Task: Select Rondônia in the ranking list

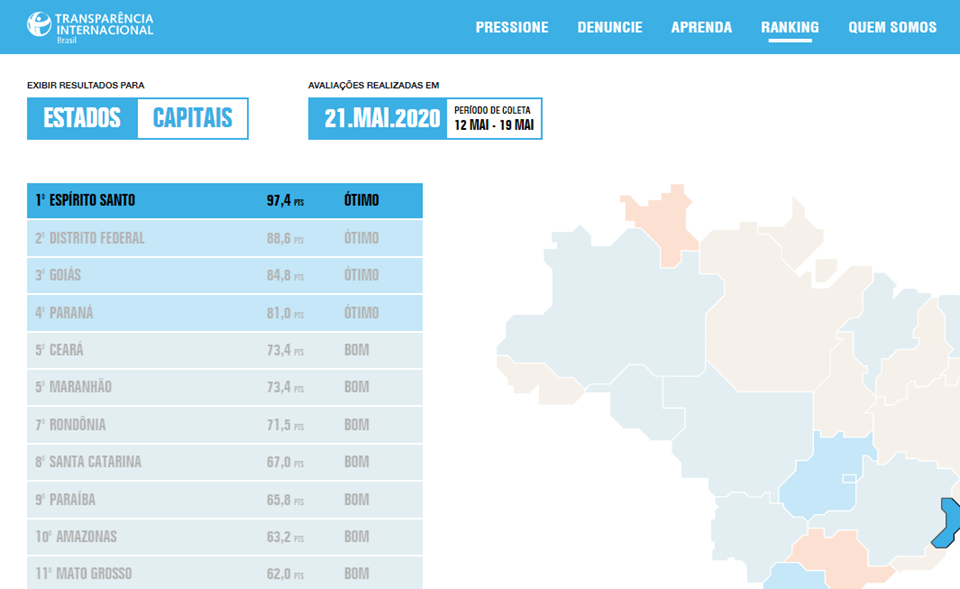Action: (x=224, y=425)
